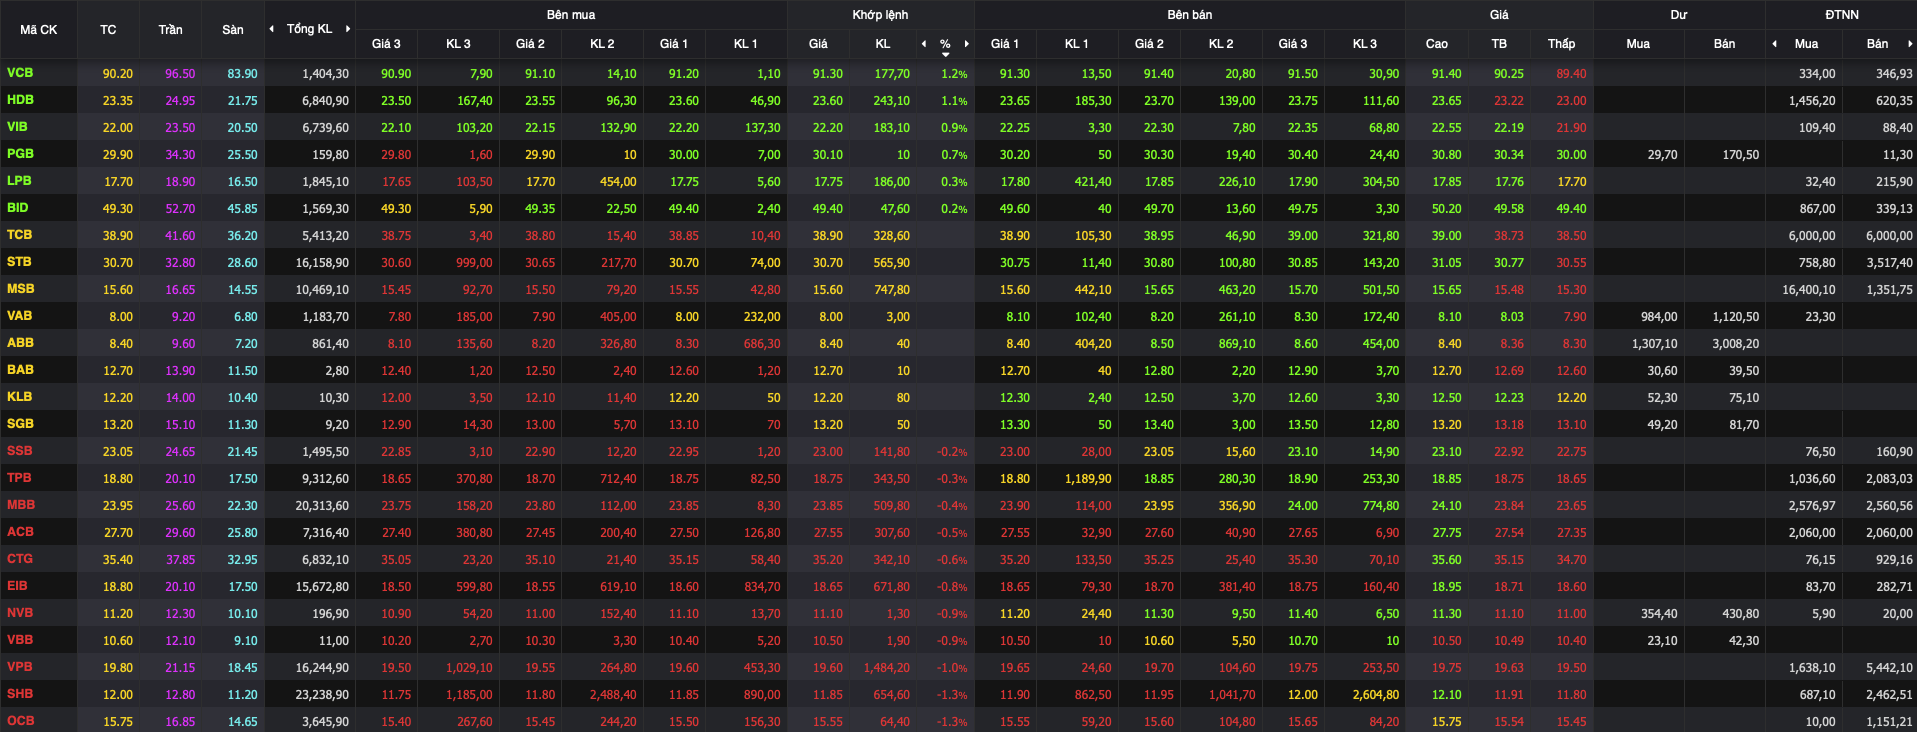1917x732 pixels.
Task: Sort by the Mã CK column header
Action: 39,30
